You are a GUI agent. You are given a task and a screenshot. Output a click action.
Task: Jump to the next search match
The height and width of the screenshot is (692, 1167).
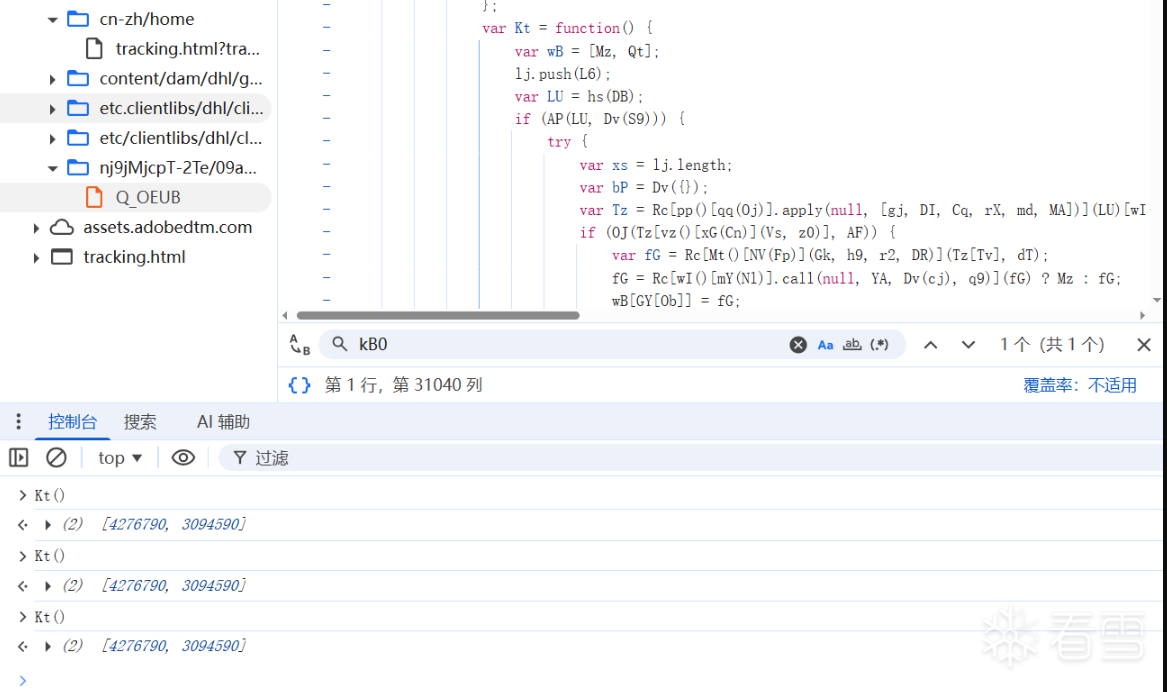click(968, 345)
